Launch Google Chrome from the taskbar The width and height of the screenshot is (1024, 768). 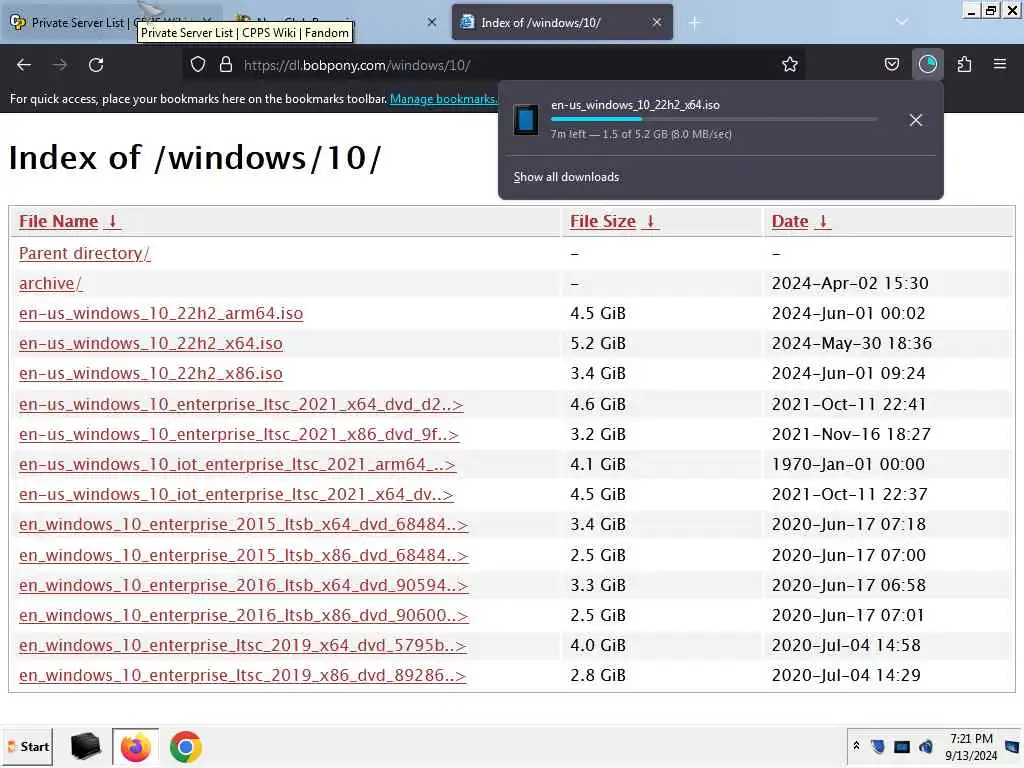pos(185,746)
